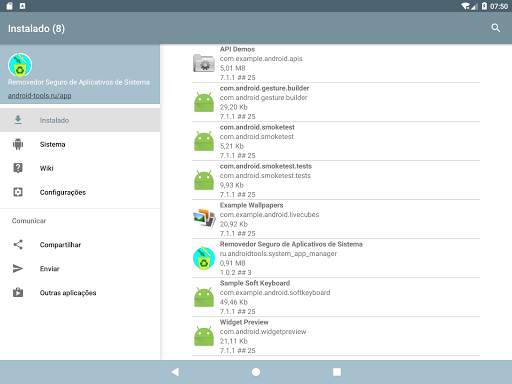The image size is (512, 384).
Task: Click the Example Wallpapers pictures icon
Action: point(204,219)
